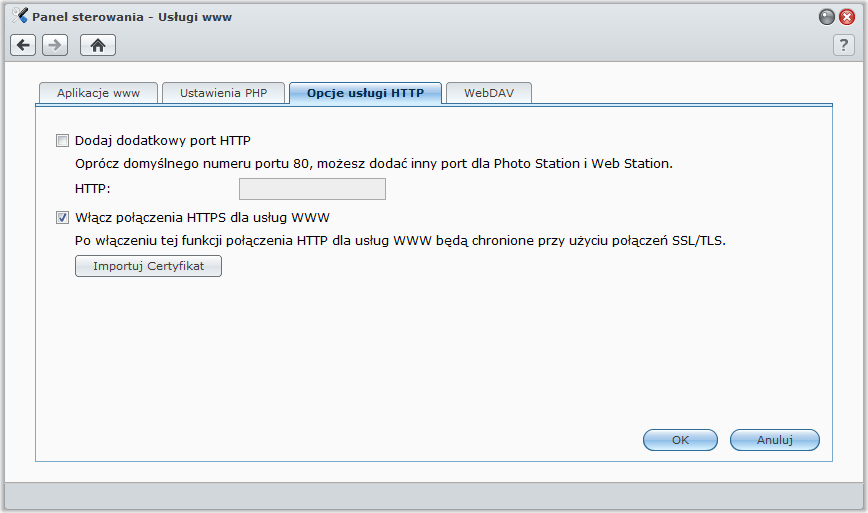Click the Importuj Certyfikat button
The image size is (868, 513).
pyautogui.click(x=148, y=266)
